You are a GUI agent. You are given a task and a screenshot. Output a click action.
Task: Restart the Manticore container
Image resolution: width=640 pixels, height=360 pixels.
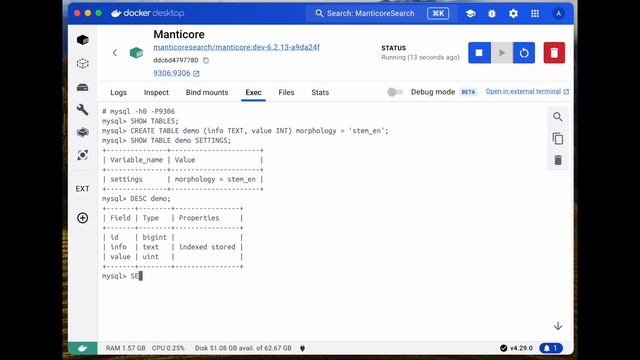pos(524,53)
